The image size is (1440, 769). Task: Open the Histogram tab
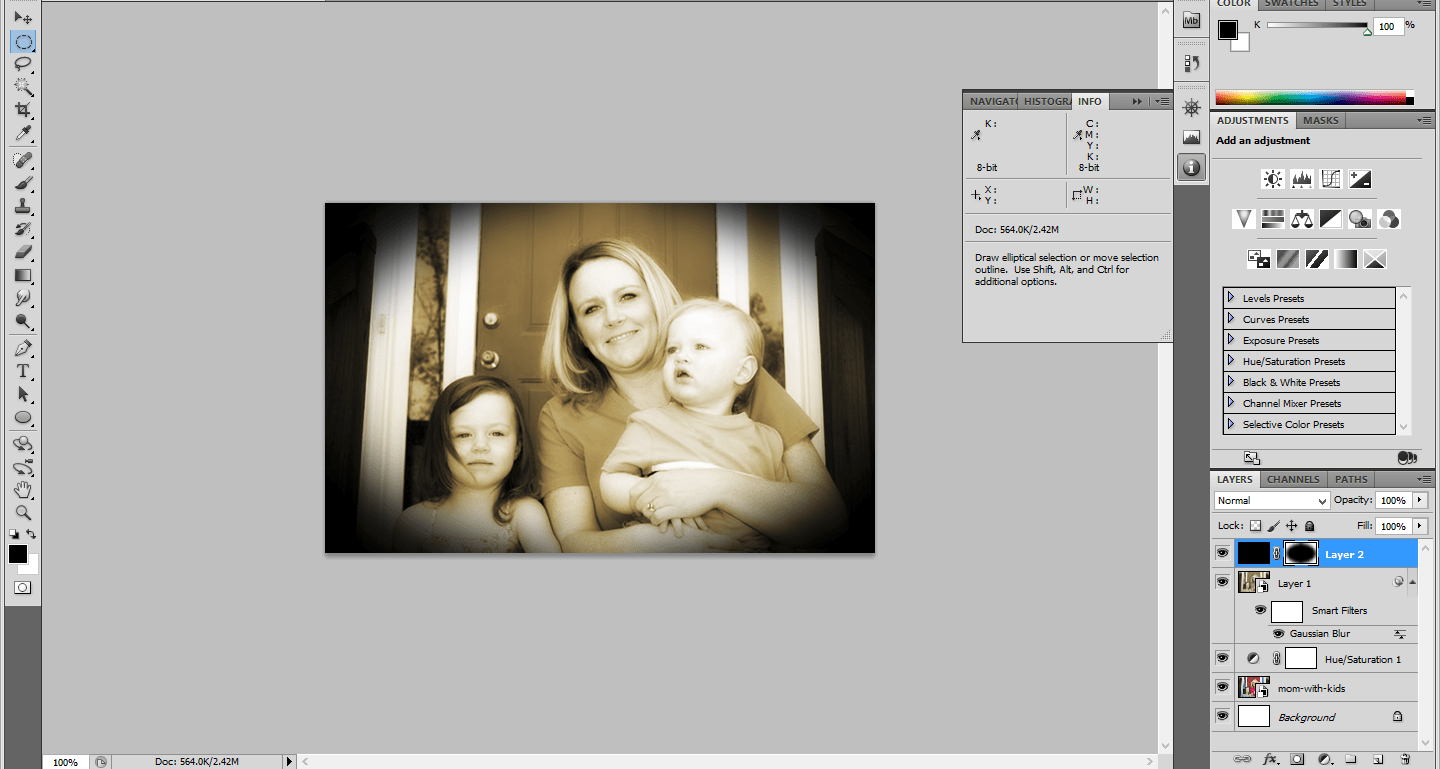pyautogui.click(x=1047, y=101)
